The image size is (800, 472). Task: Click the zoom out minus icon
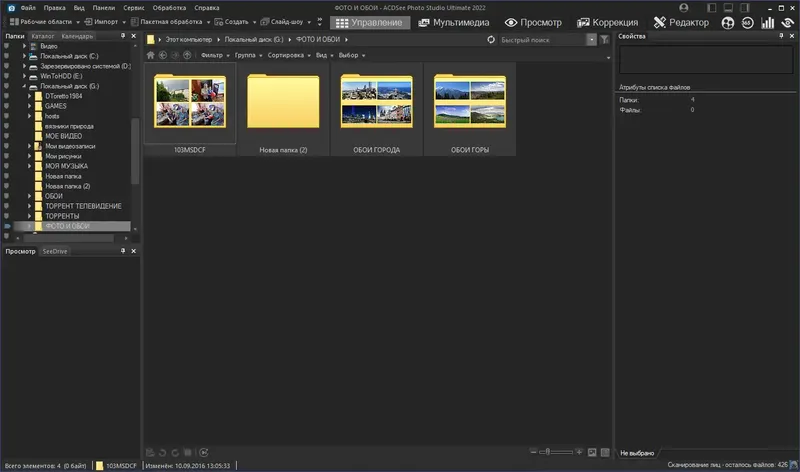533,452
